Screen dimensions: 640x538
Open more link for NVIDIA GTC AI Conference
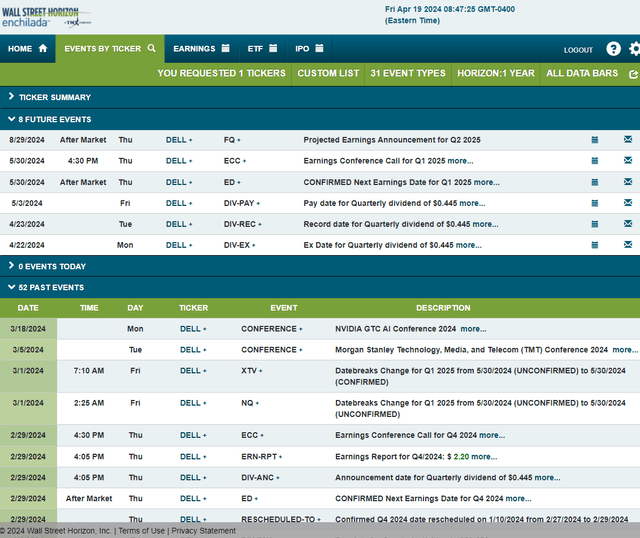473,329
